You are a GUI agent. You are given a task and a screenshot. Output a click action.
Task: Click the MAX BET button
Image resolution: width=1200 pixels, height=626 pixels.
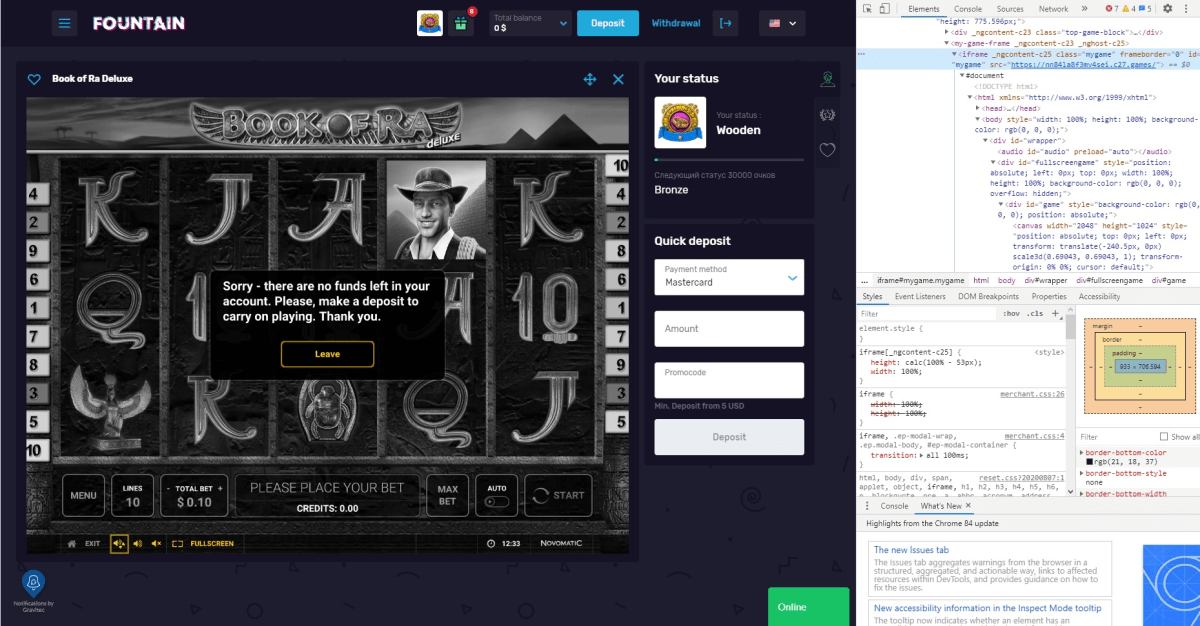click(x=448, y=495)
